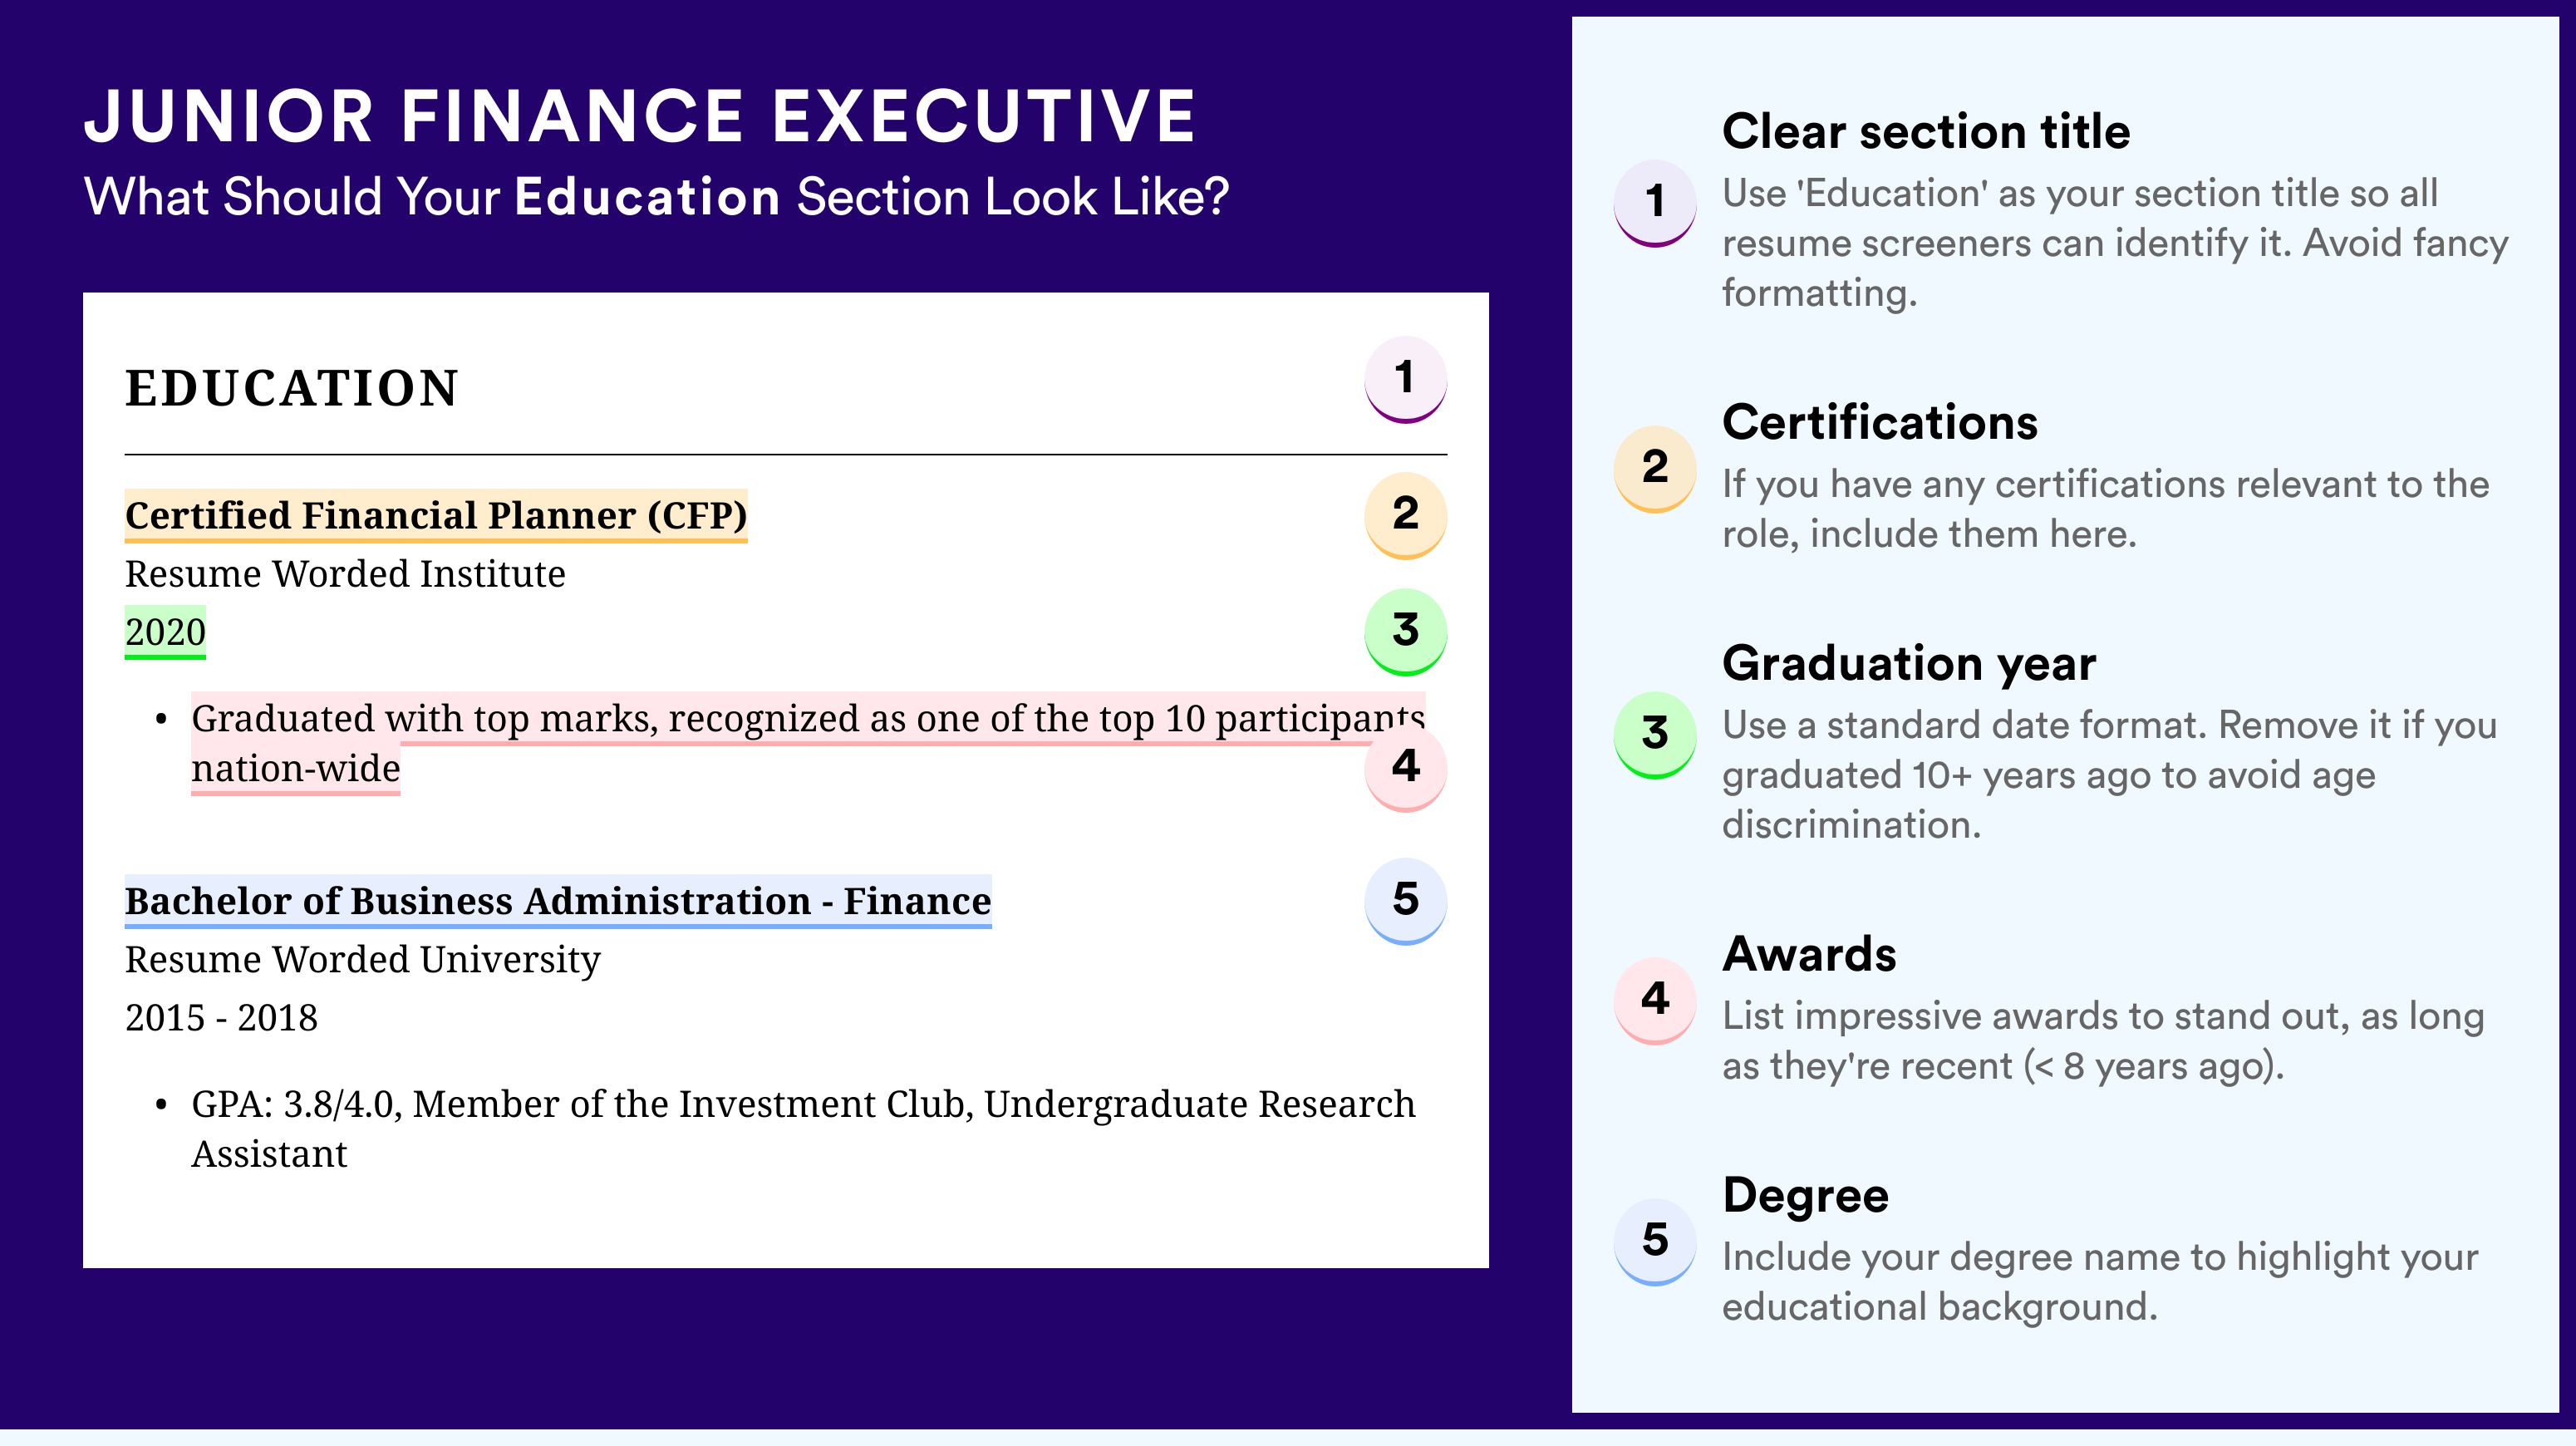2576x1446 pixels.
Task: Click the green highlighted year 2020
Action: pyautogui.click(x=165, y=632)
